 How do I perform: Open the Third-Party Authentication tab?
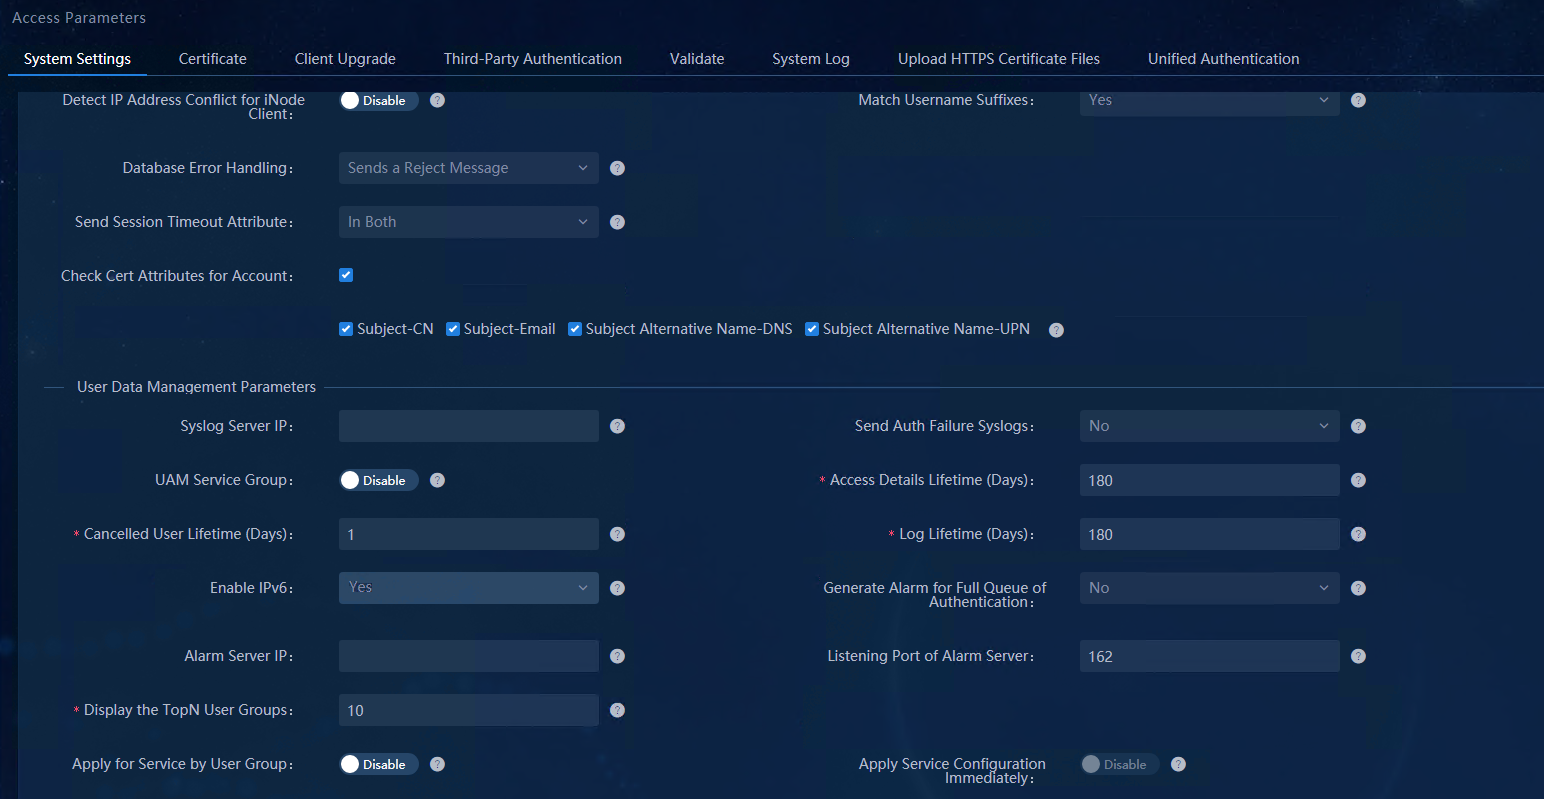click(x=533, y=59)
